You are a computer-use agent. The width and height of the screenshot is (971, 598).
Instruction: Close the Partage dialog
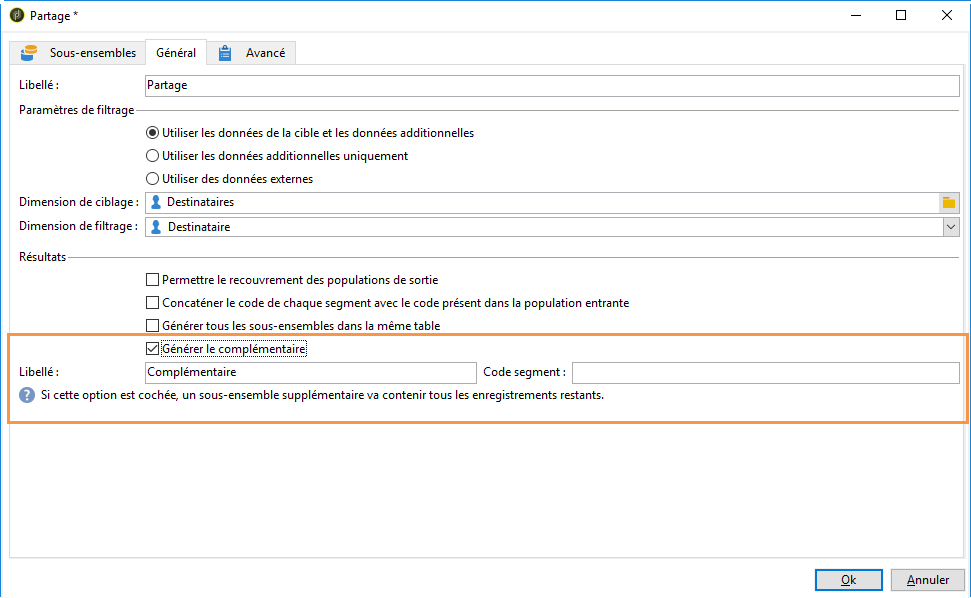(947, 15)
